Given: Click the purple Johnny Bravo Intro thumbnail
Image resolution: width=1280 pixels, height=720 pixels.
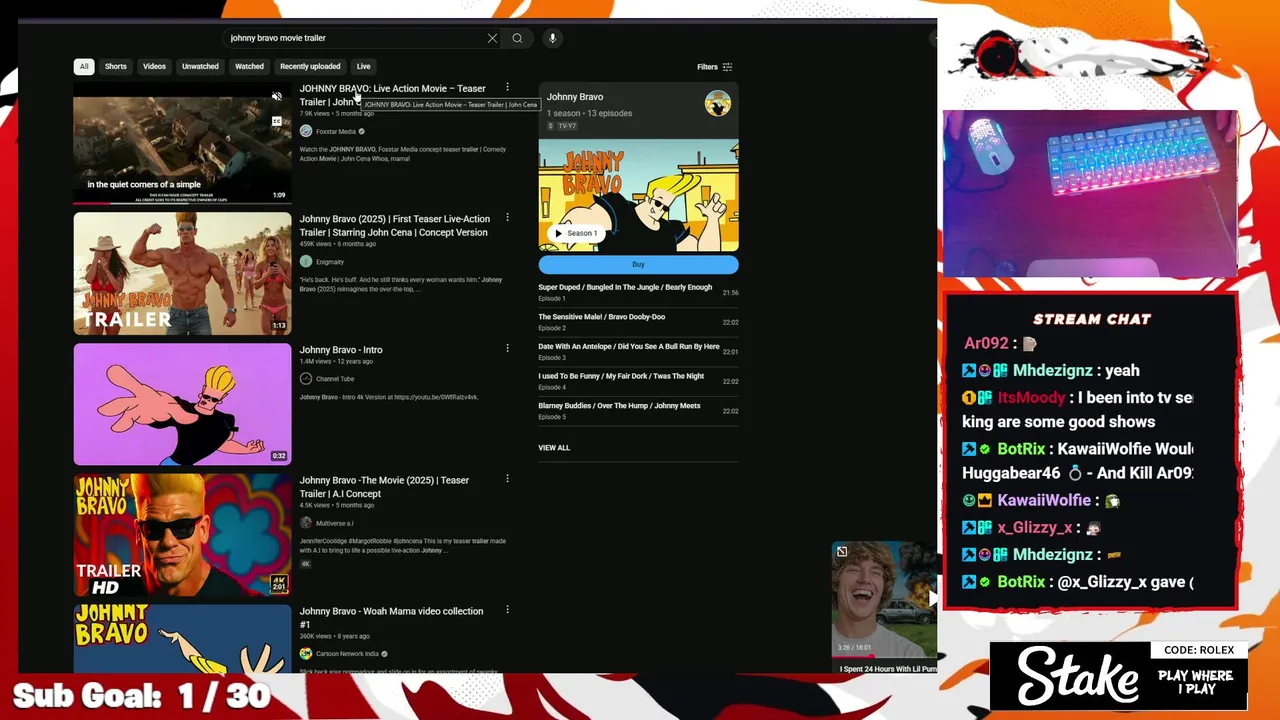Looking at the screenshot, I should (182, 404).
